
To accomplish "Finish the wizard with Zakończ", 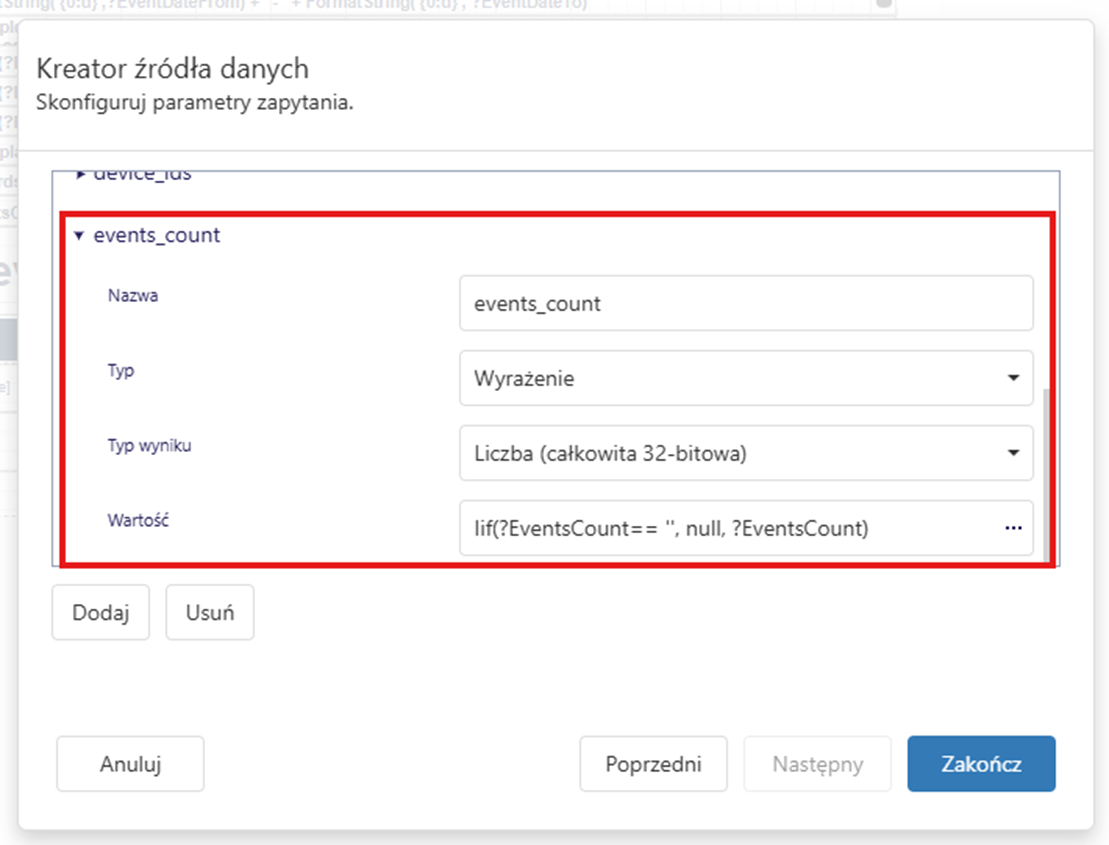I will [x=981, y=764].
